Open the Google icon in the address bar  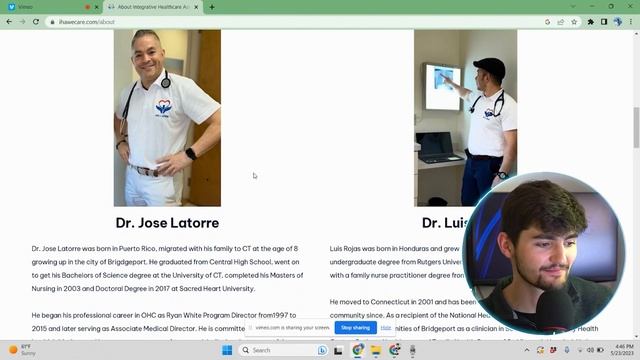pos(547,22)
